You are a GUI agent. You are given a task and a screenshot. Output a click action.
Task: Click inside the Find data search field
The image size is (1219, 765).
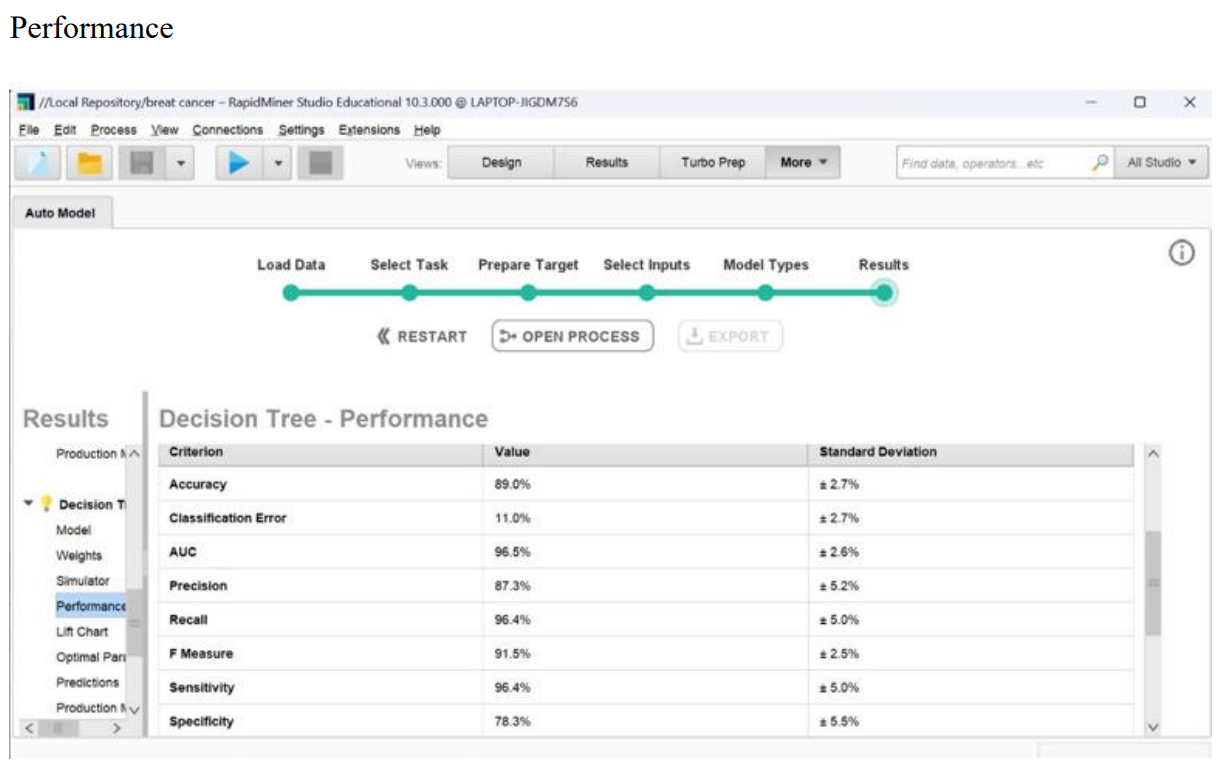pos(990,163)
